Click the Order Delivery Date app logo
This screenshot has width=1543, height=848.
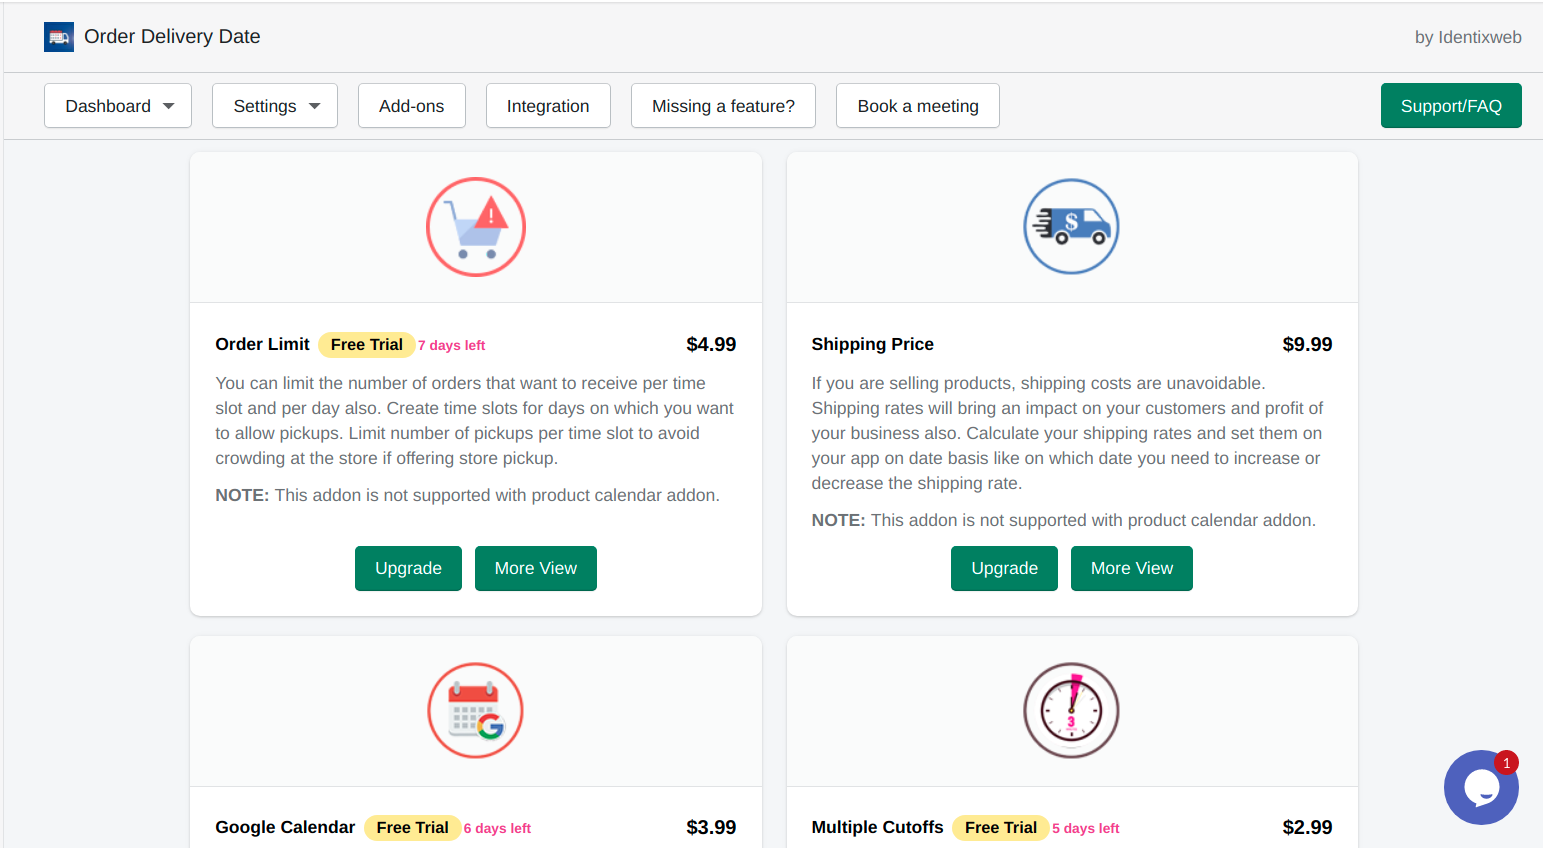click(59, 37)
